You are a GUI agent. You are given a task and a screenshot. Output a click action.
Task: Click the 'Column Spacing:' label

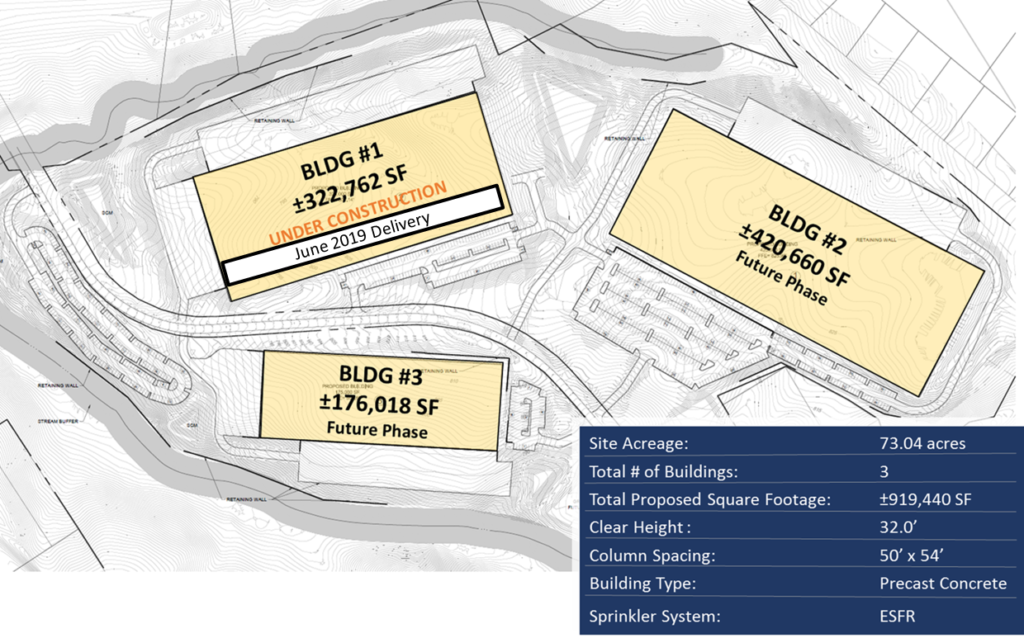(x=652, y=556)
